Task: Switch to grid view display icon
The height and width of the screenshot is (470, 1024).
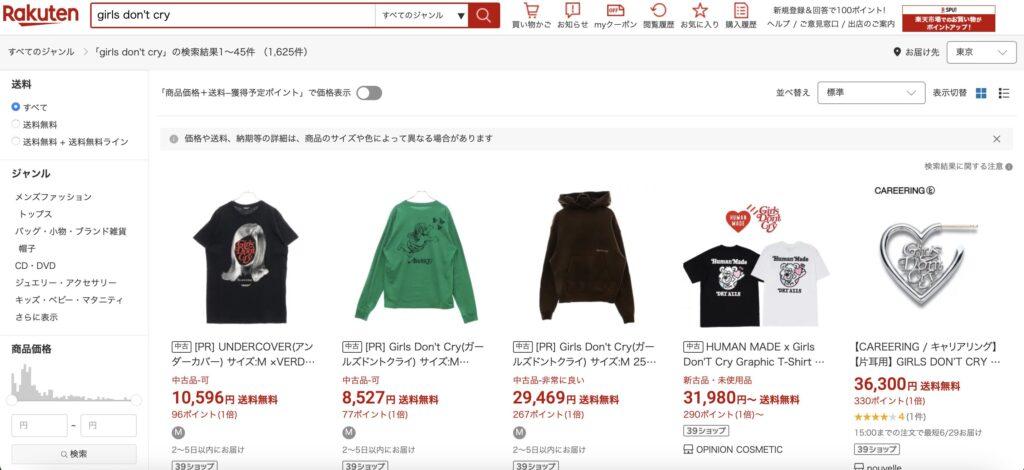Action: pyautogui.click(x=981, y=93)
